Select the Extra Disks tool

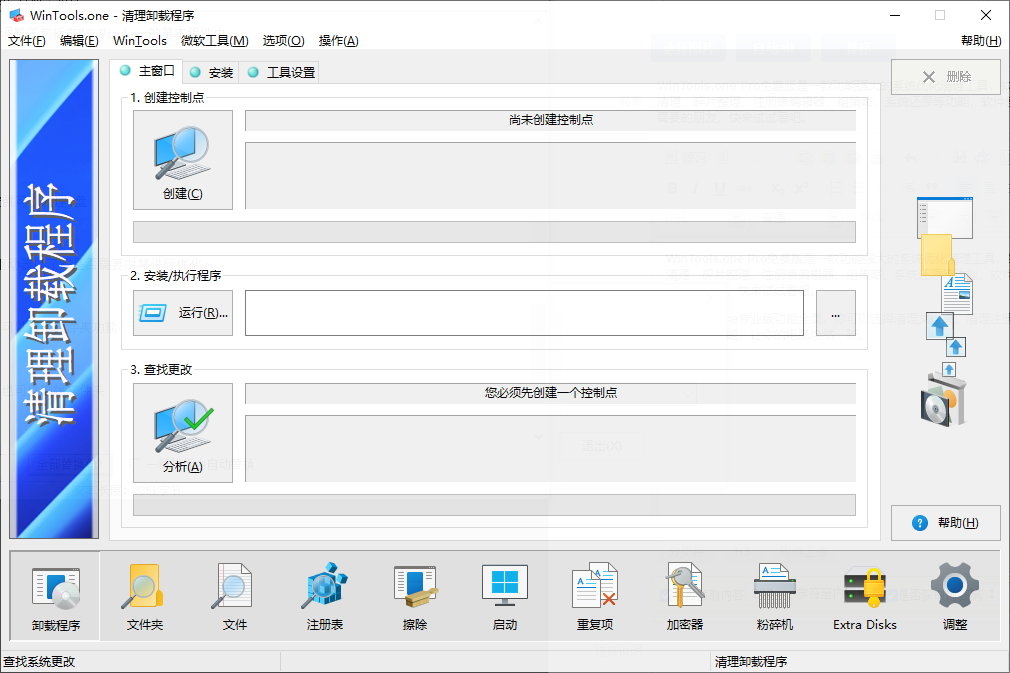click(864, 595)
